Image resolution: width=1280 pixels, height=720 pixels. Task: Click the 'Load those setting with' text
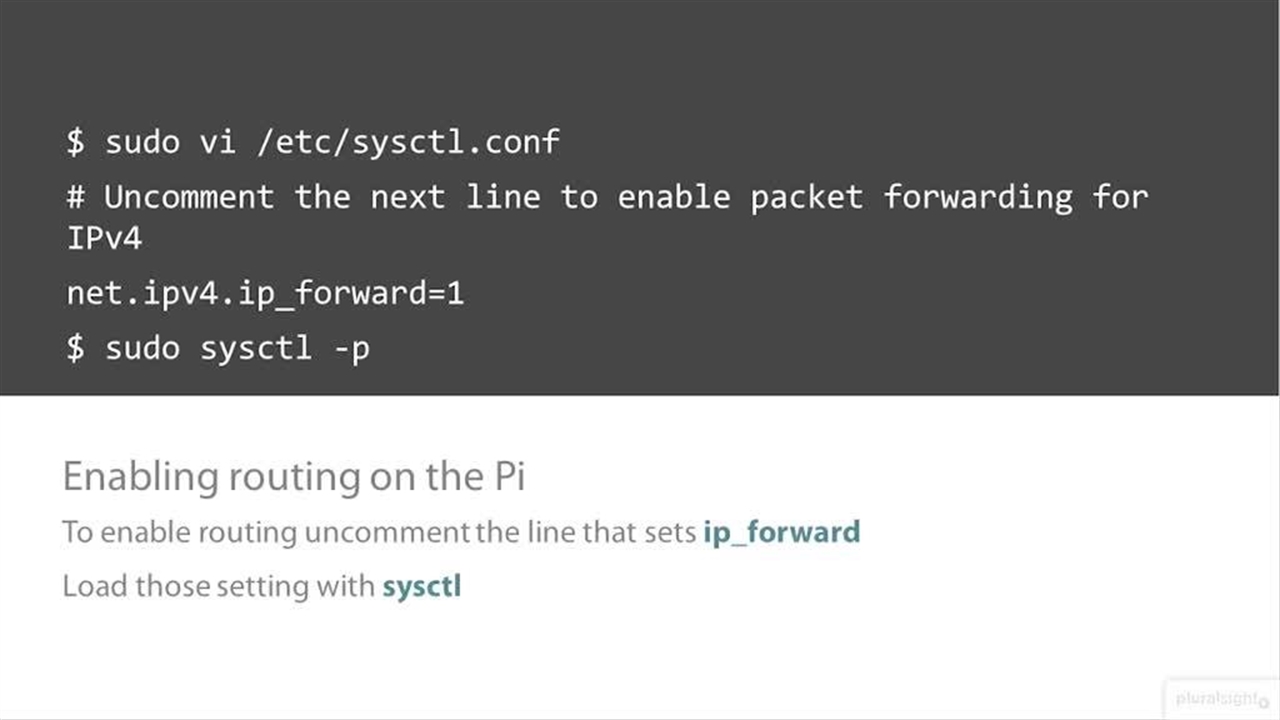218,585
